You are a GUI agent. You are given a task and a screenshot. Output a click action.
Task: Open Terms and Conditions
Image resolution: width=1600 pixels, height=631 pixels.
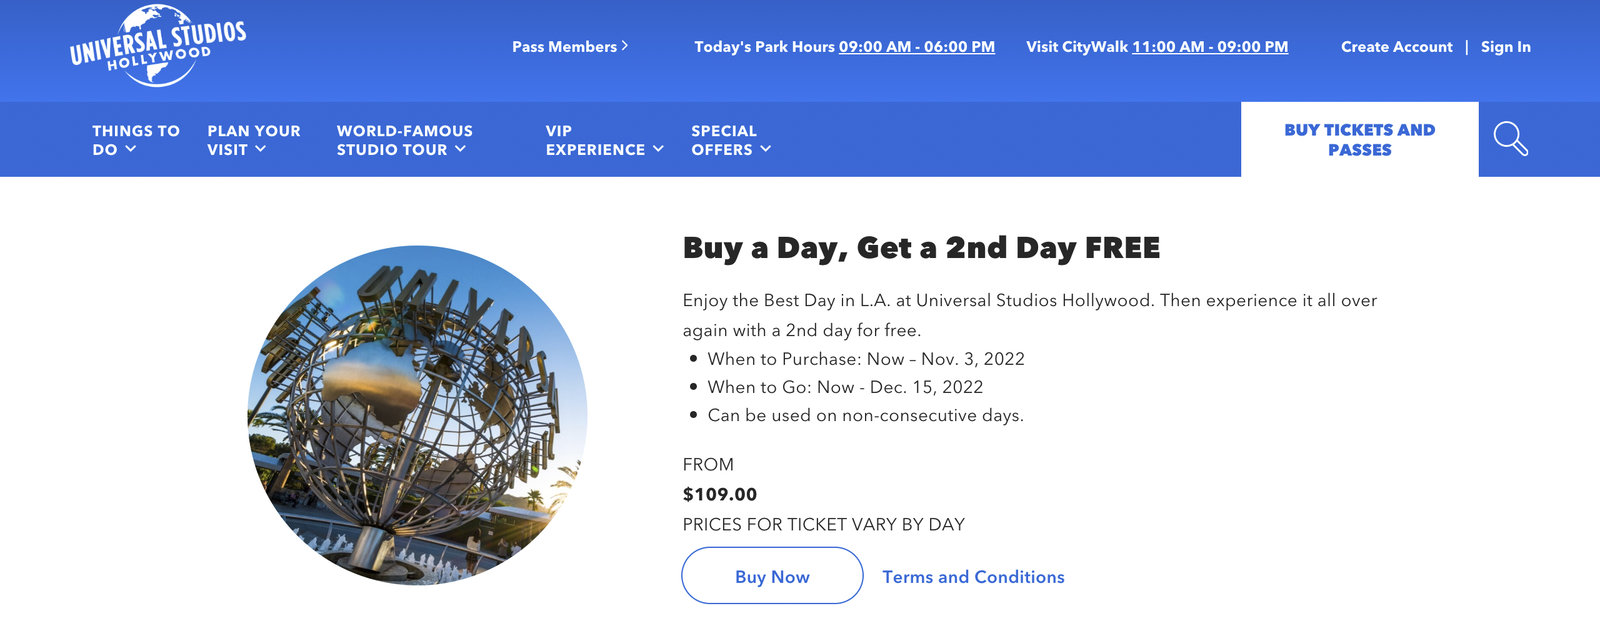point(973,576)
